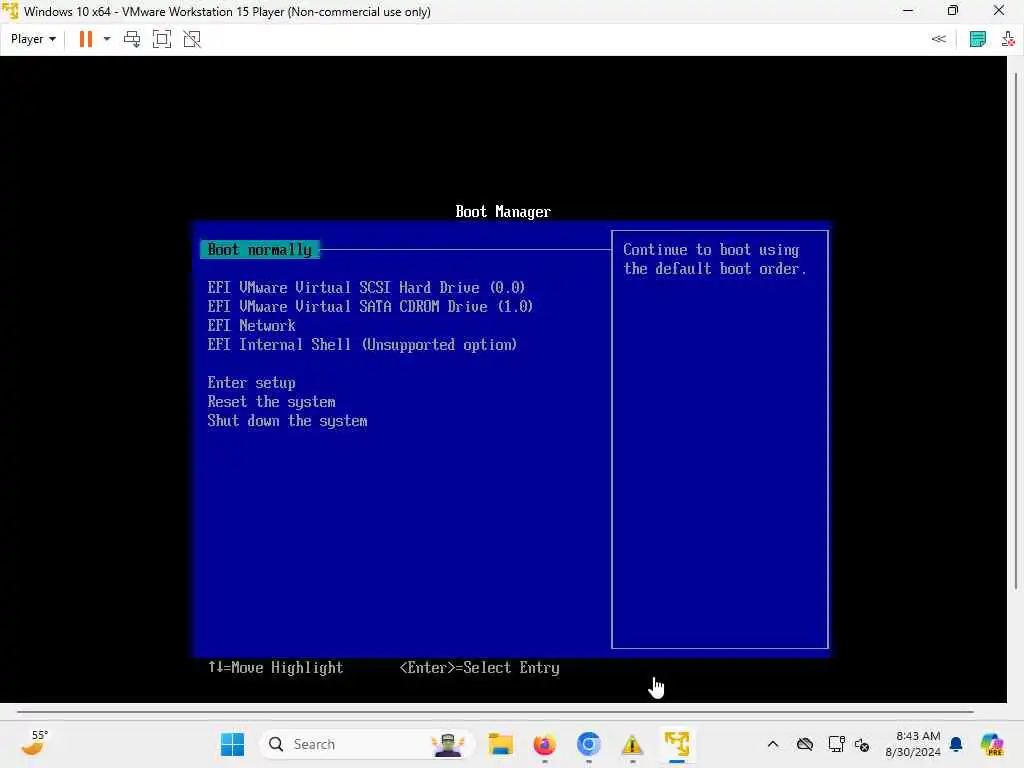Send Ctrl+Alt+Del to the VM

132,39
